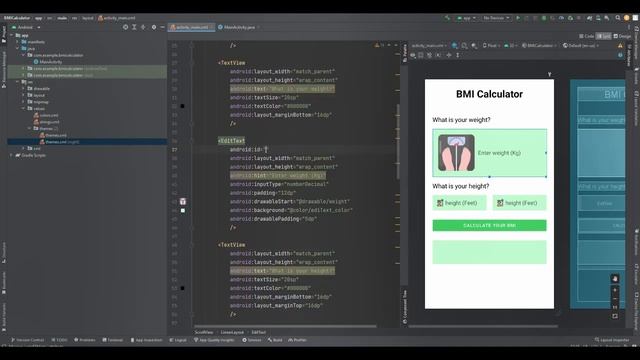Viewport: 640px width, 360px height.
Task: Open the No Devices dropdown
Action: point(496,18)
